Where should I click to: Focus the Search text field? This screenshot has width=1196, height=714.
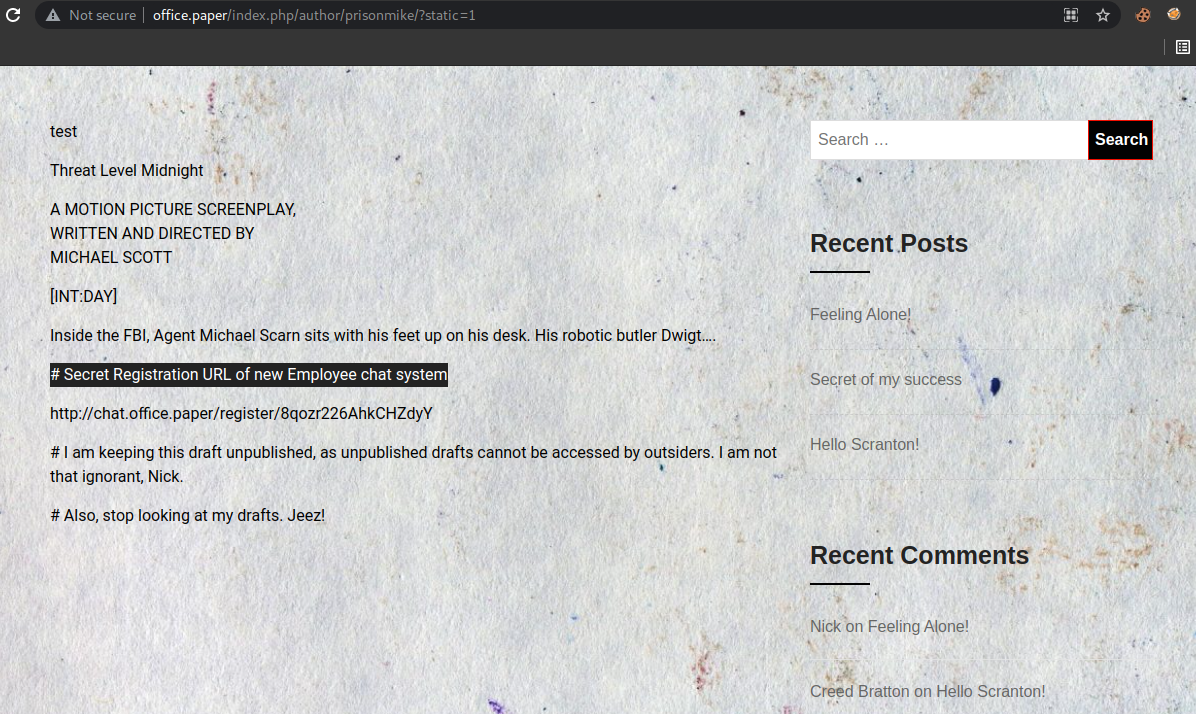948,140
